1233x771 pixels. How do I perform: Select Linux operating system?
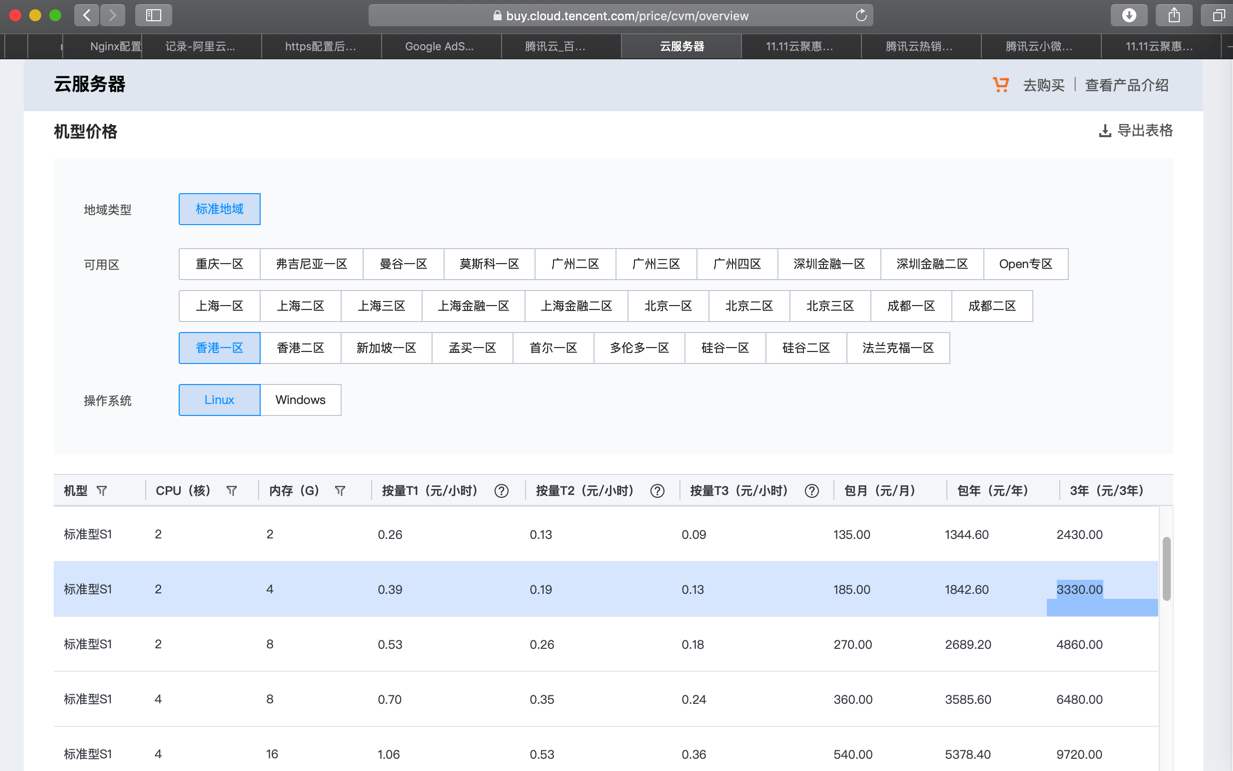coord(219,400)
